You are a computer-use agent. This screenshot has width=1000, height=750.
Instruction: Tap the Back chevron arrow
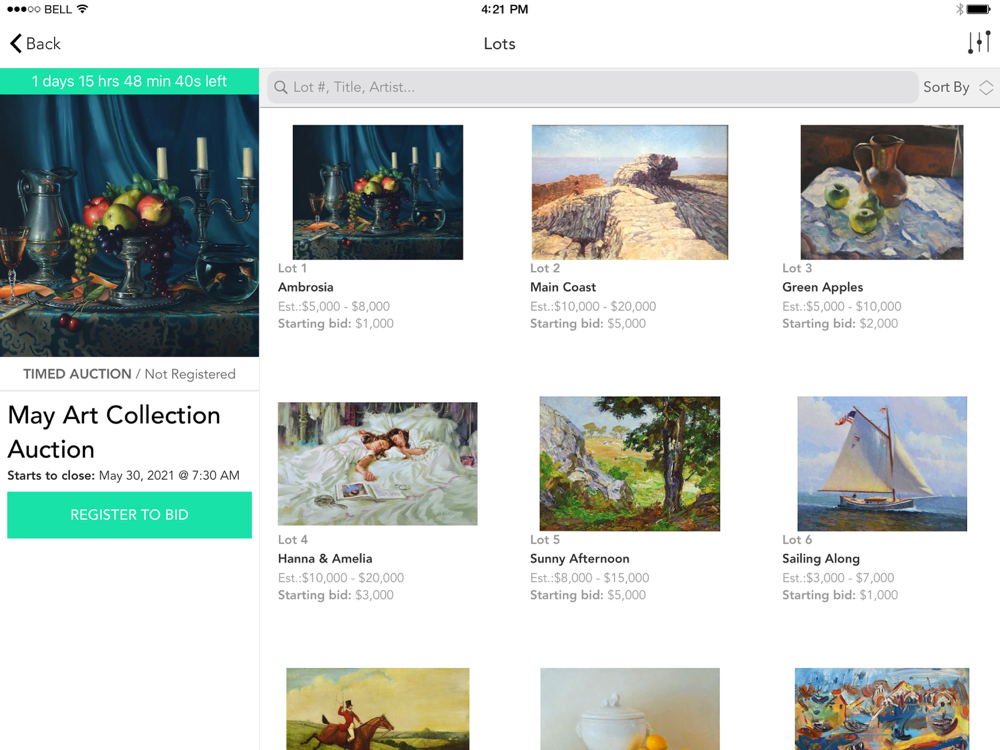16,43
